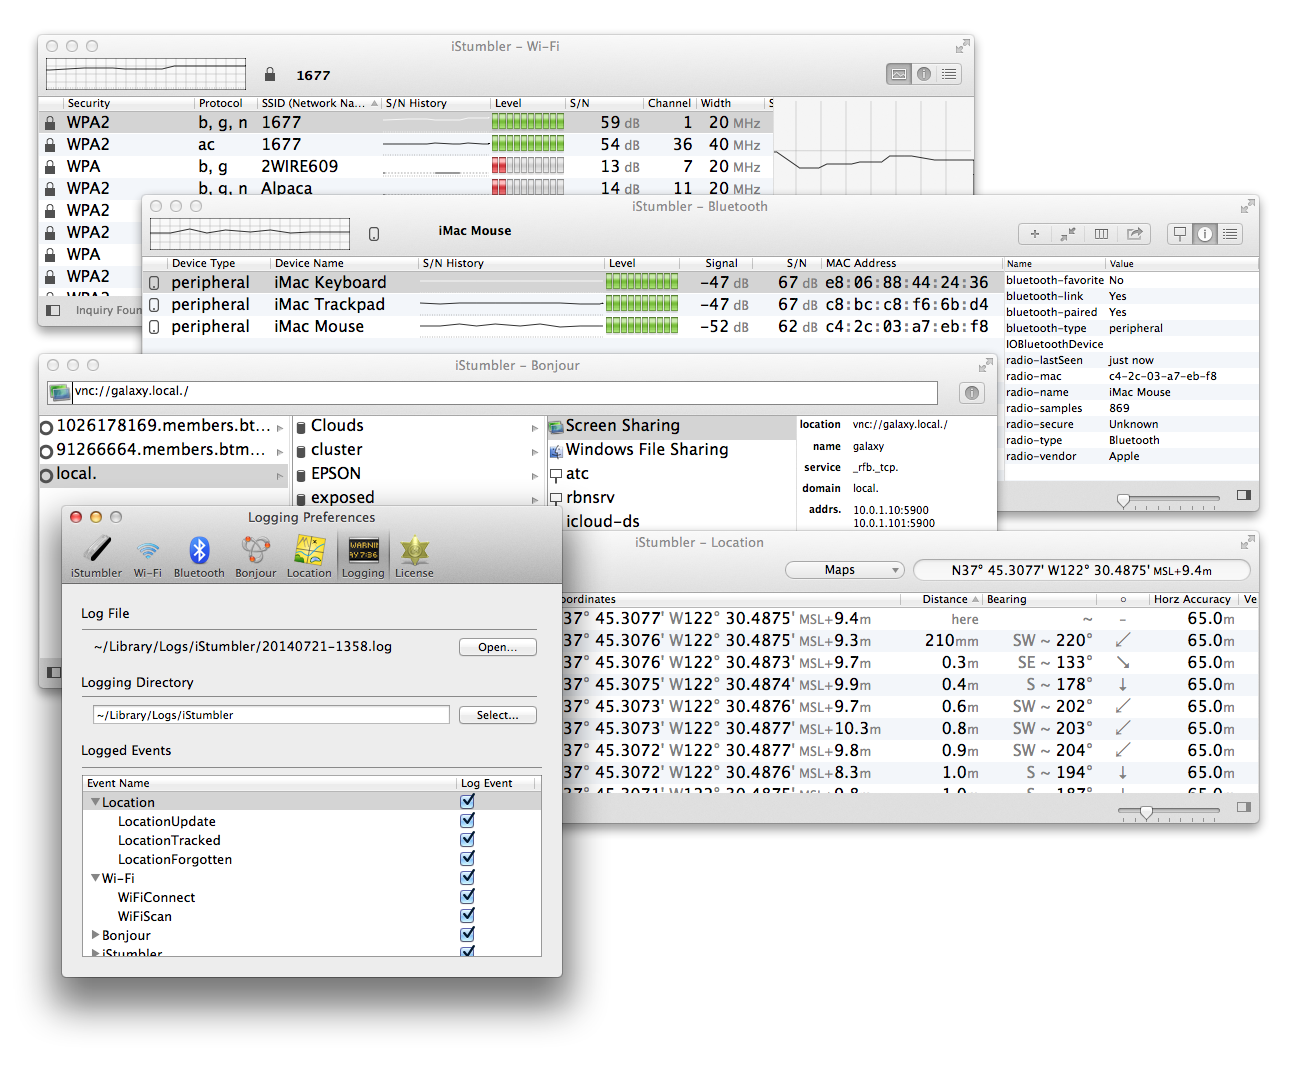
Task: Select Screen Sharing service in Bonjour
Action: (x=671, y=426)
